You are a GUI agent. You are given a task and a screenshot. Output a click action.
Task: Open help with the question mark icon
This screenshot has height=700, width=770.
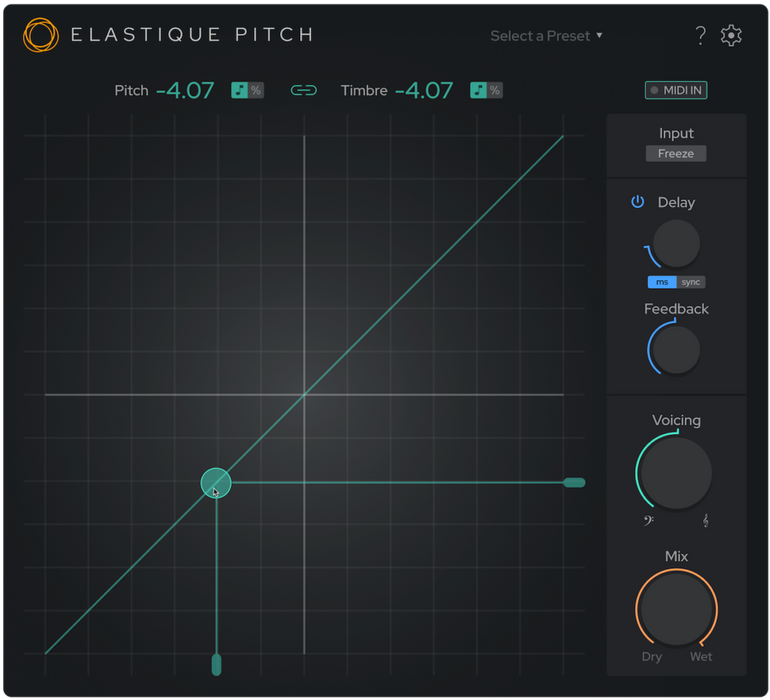(701, 36)
